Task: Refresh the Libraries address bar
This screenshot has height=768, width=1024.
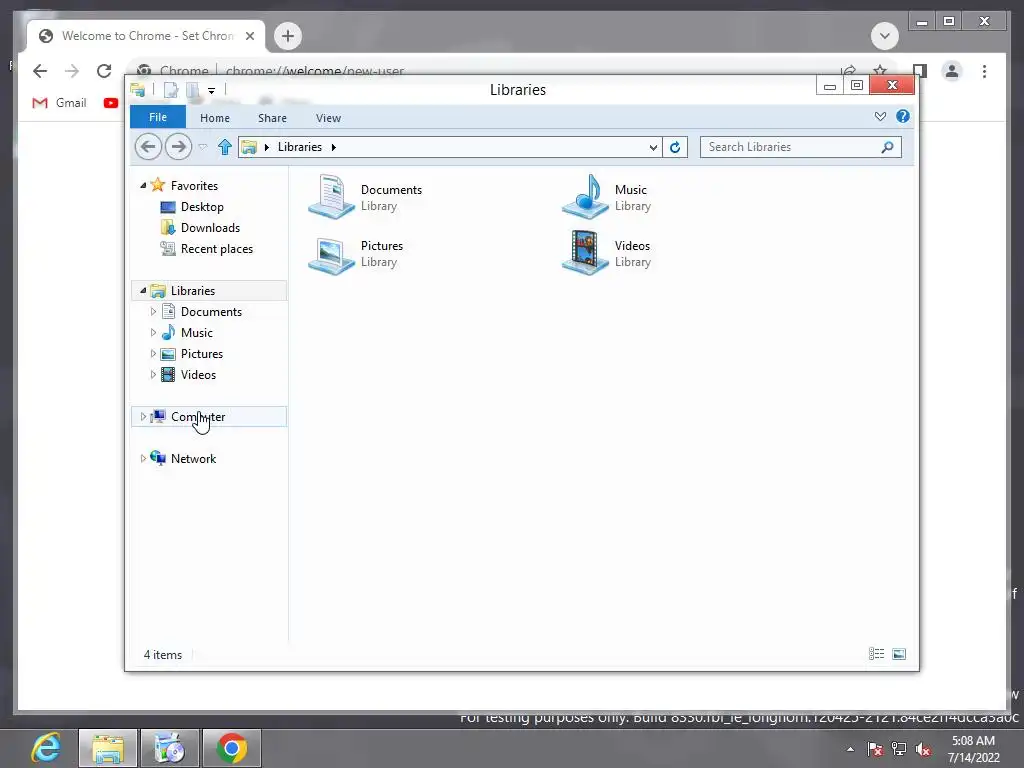Action: coord(675,147)
